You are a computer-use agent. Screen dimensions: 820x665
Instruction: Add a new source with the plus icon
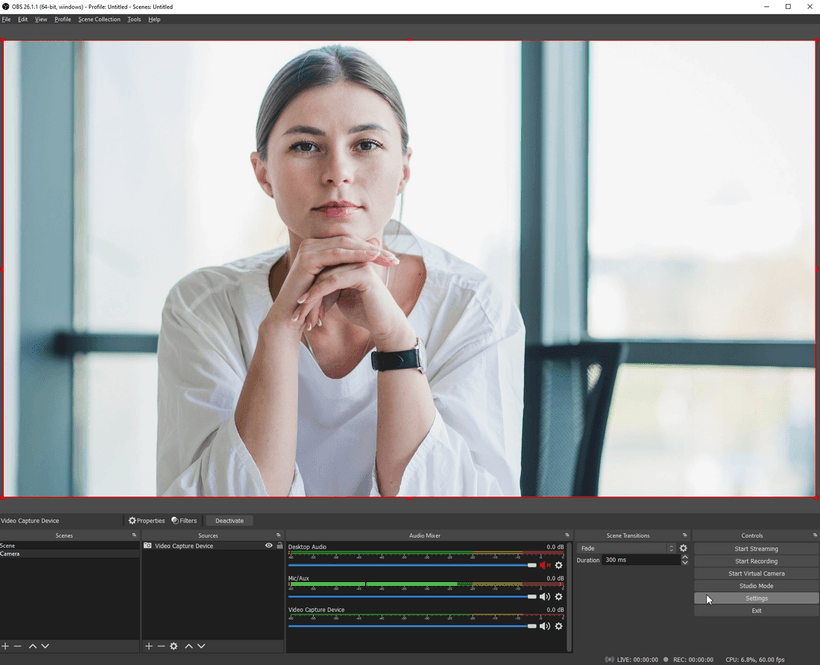click(x=149, y=645)
